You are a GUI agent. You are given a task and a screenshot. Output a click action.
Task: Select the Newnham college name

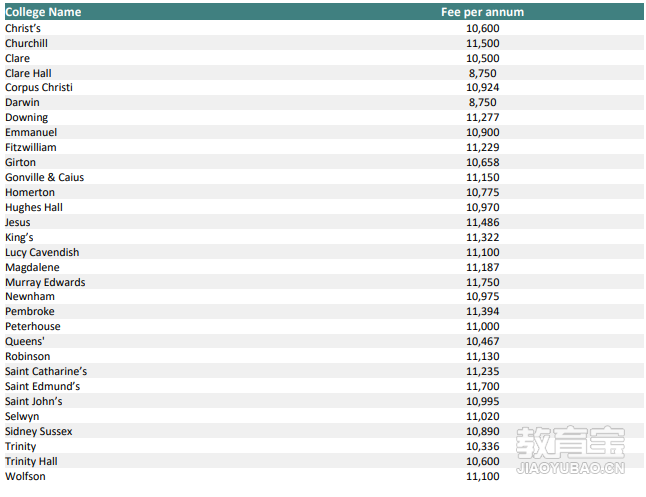(x=30, y=296)
